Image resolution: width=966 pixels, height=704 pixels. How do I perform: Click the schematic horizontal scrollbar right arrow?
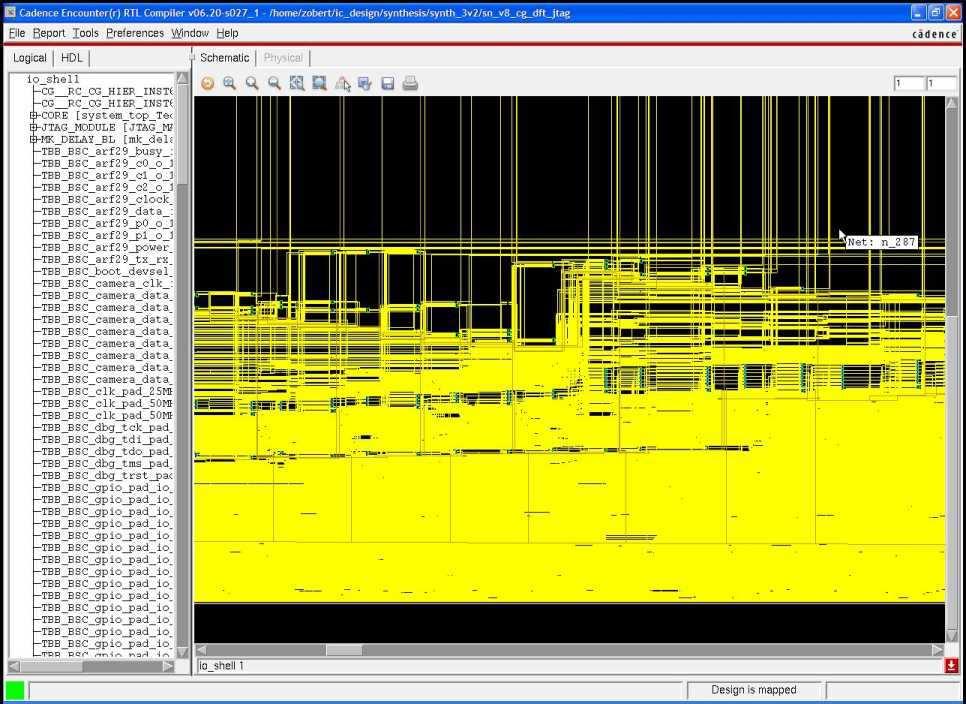[938, 650]
